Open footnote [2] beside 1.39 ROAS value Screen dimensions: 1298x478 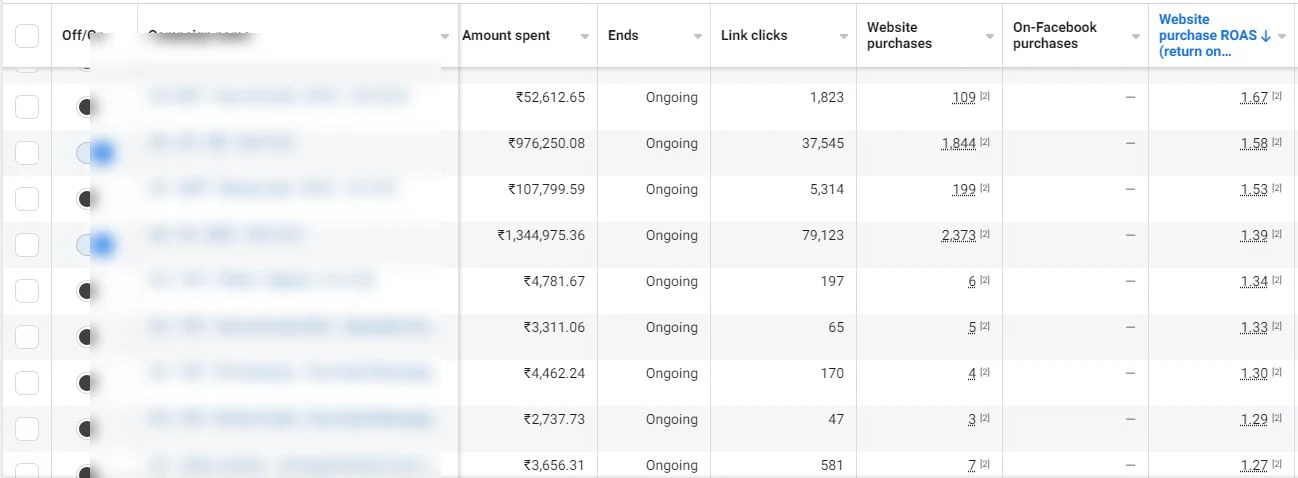[x=1277, y=234]
